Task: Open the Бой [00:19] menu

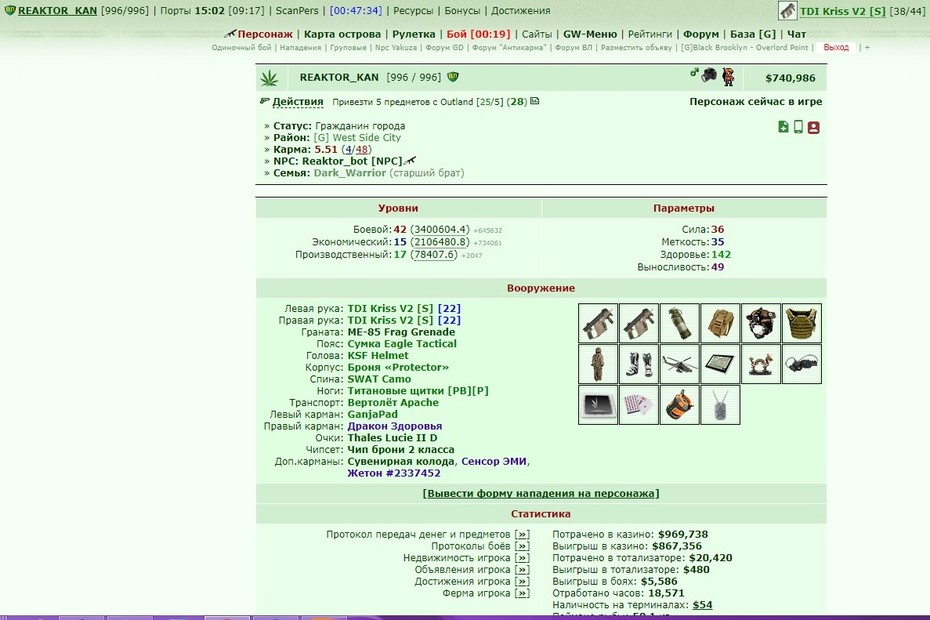Action: click(x=478, y=34)
